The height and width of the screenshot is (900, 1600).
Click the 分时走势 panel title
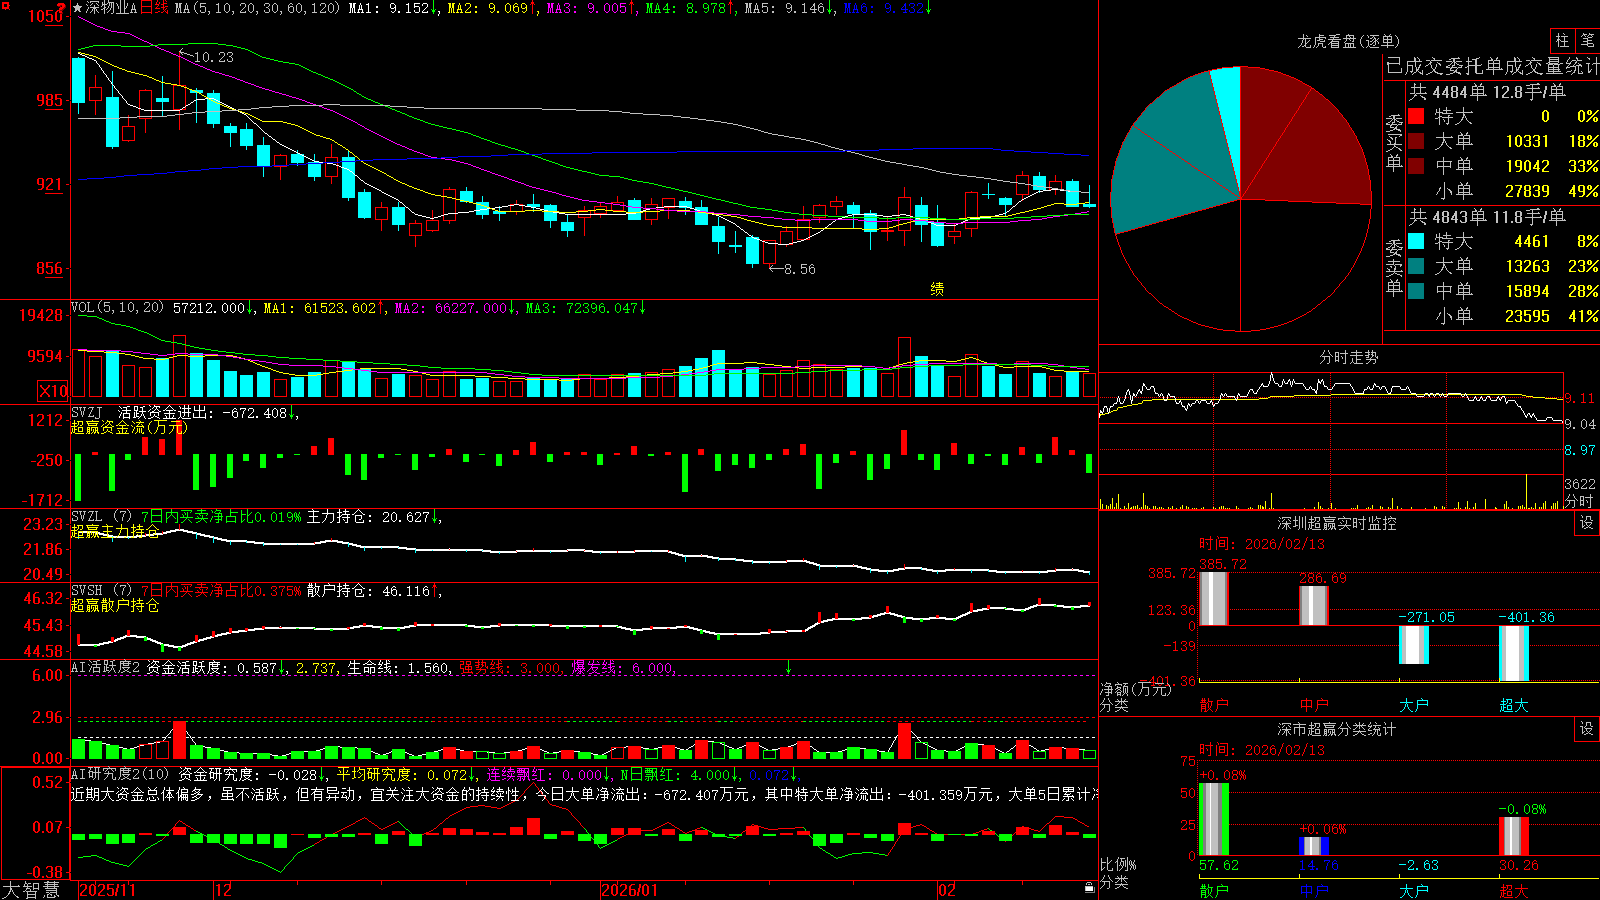[x=1348, y=357]
